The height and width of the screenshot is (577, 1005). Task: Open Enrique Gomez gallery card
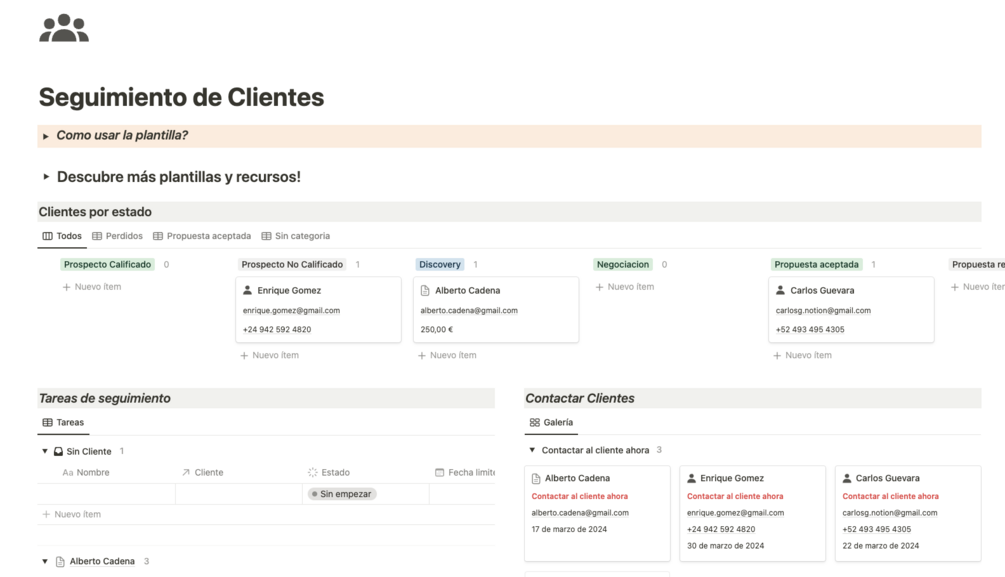click(752, 513)
